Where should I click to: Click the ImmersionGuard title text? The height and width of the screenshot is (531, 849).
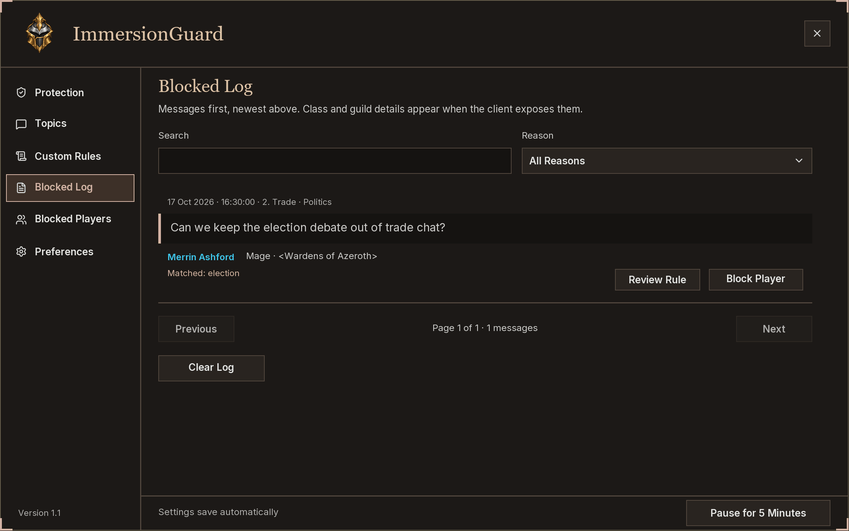(148, 34)
